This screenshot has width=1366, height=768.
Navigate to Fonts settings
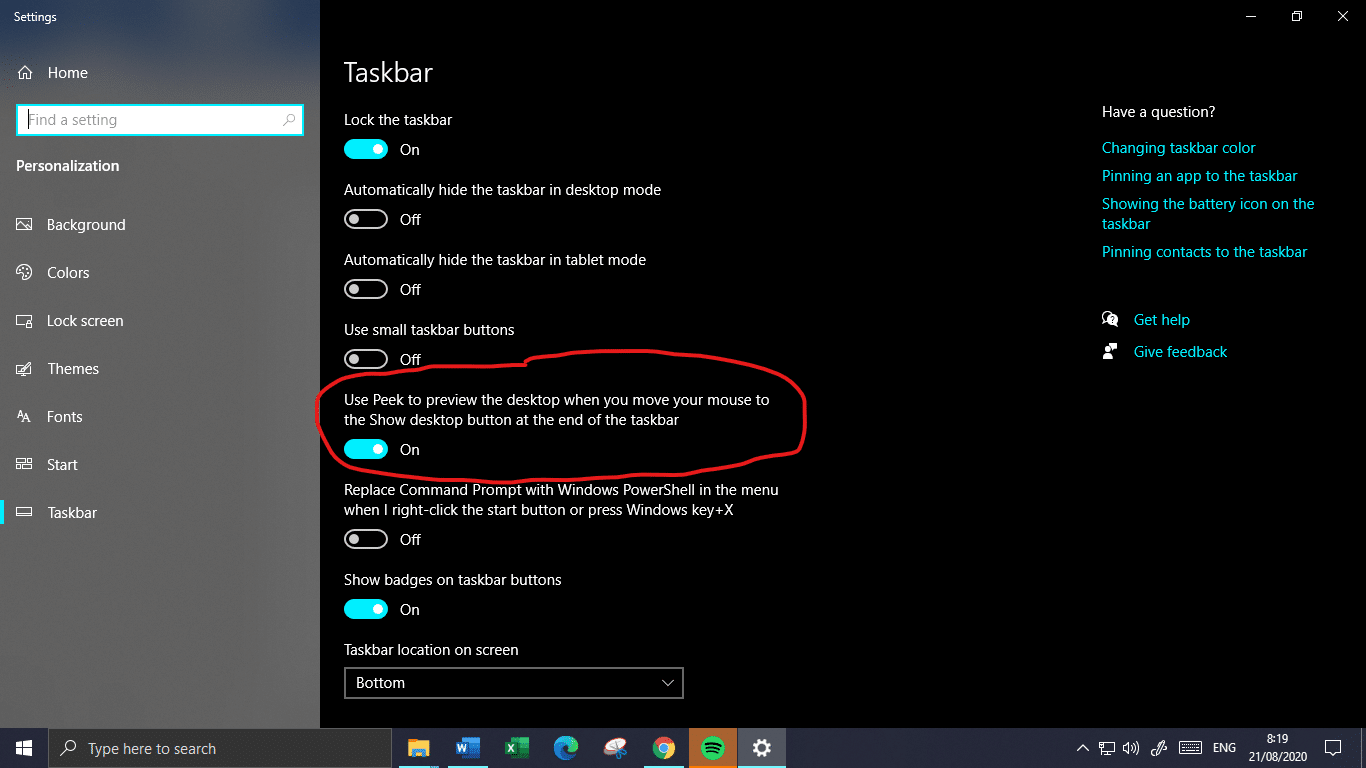click(160, 417)
